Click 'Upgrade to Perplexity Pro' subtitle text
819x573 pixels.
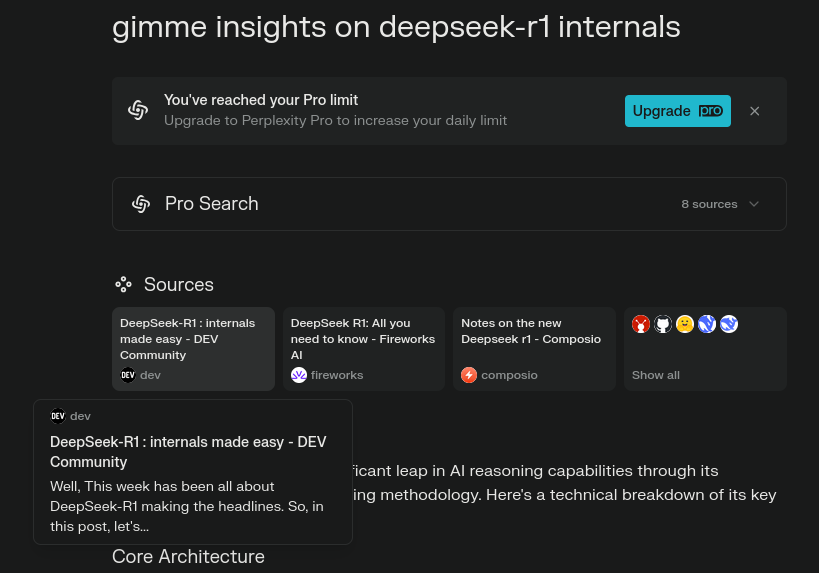335,121
